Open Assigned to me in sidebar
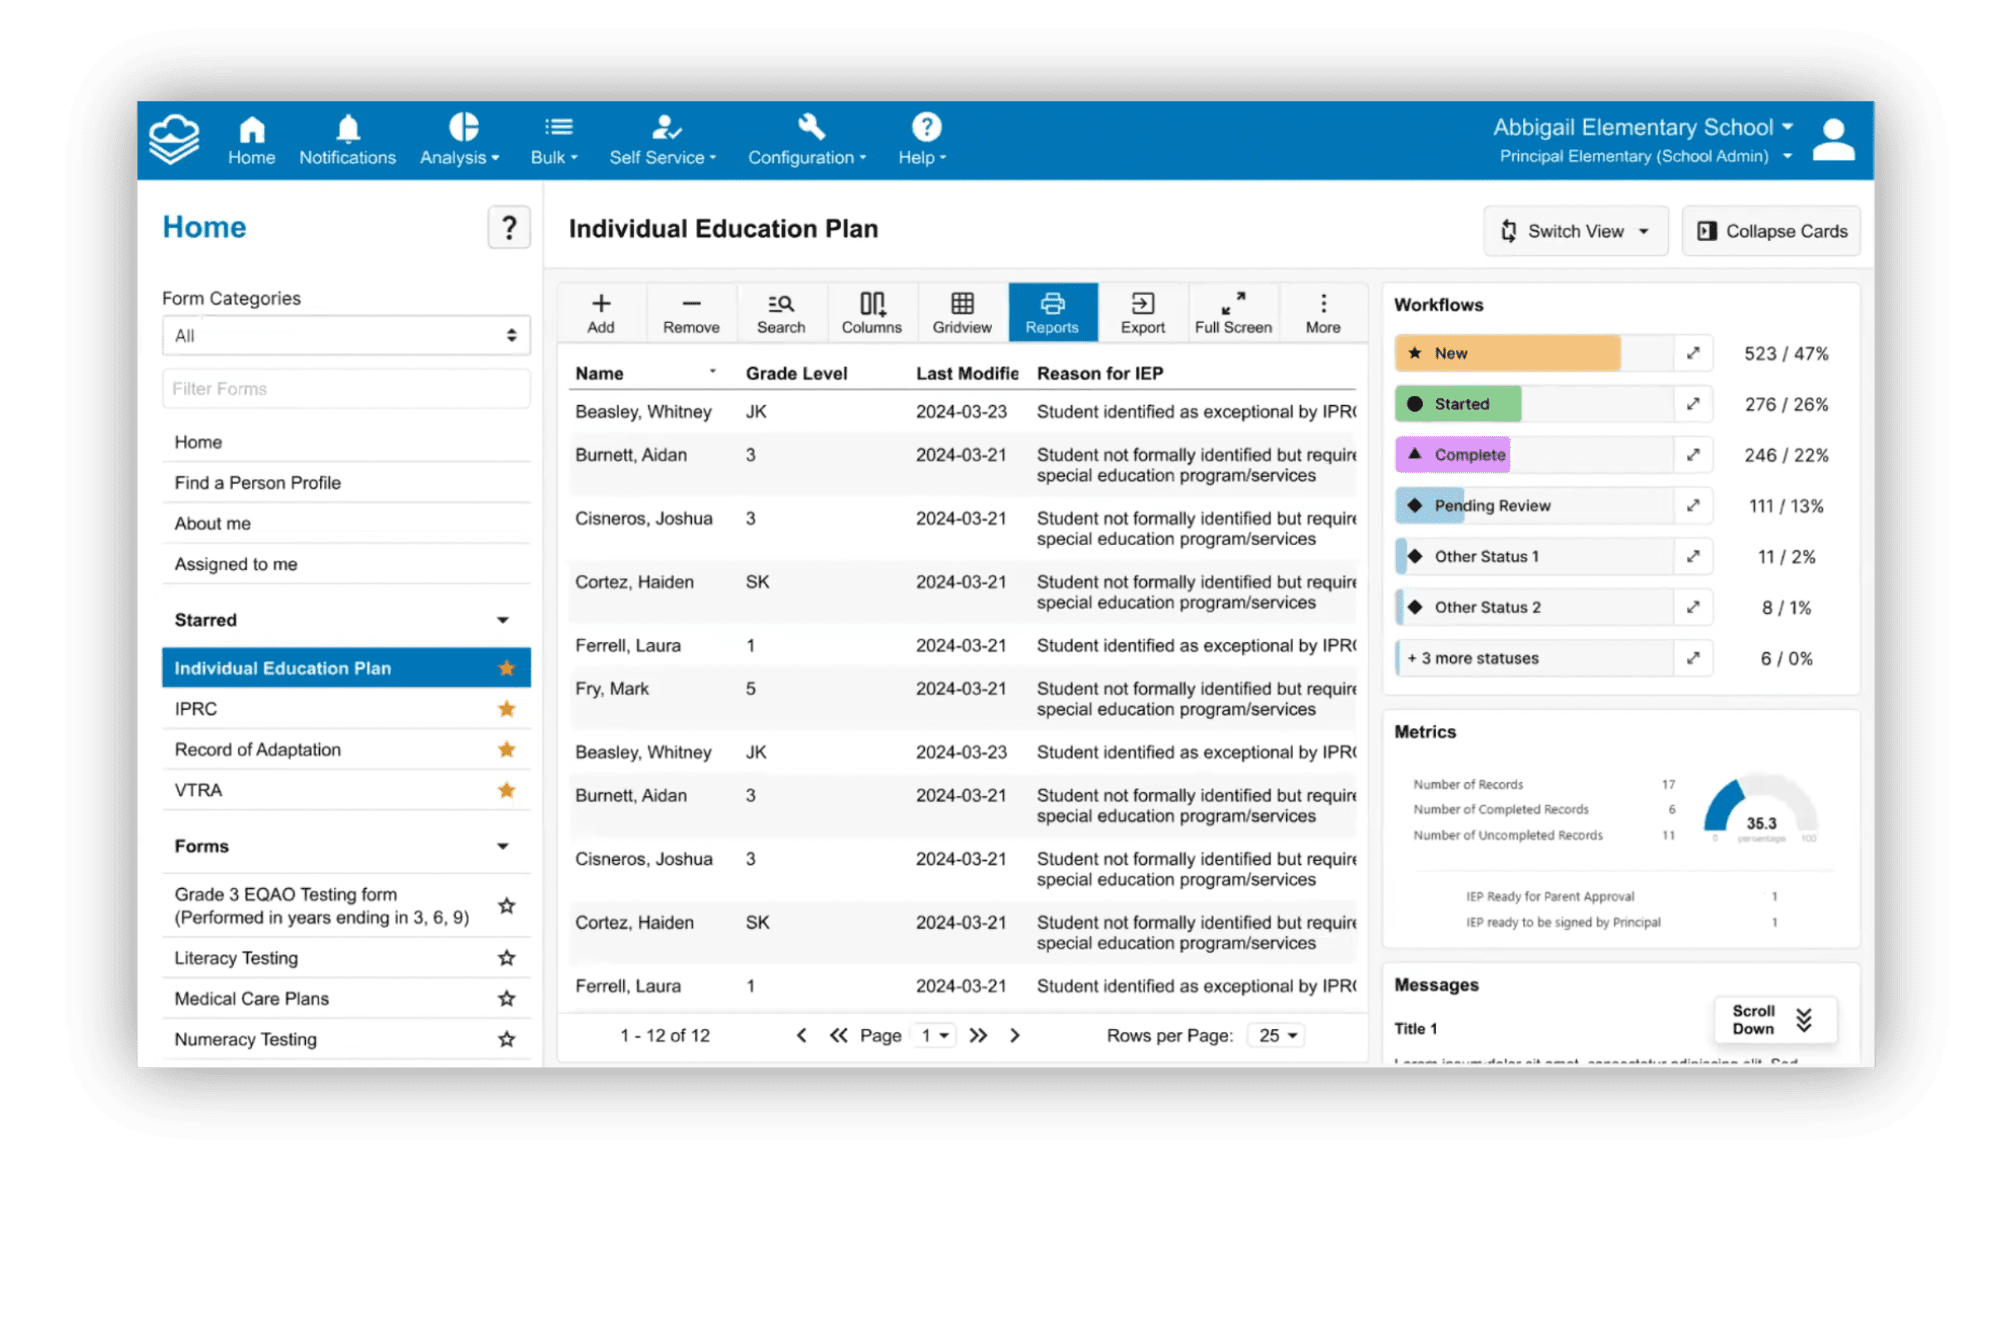Image resolution: width=2000 pixels, height=1320 pixels. point(346,564)
